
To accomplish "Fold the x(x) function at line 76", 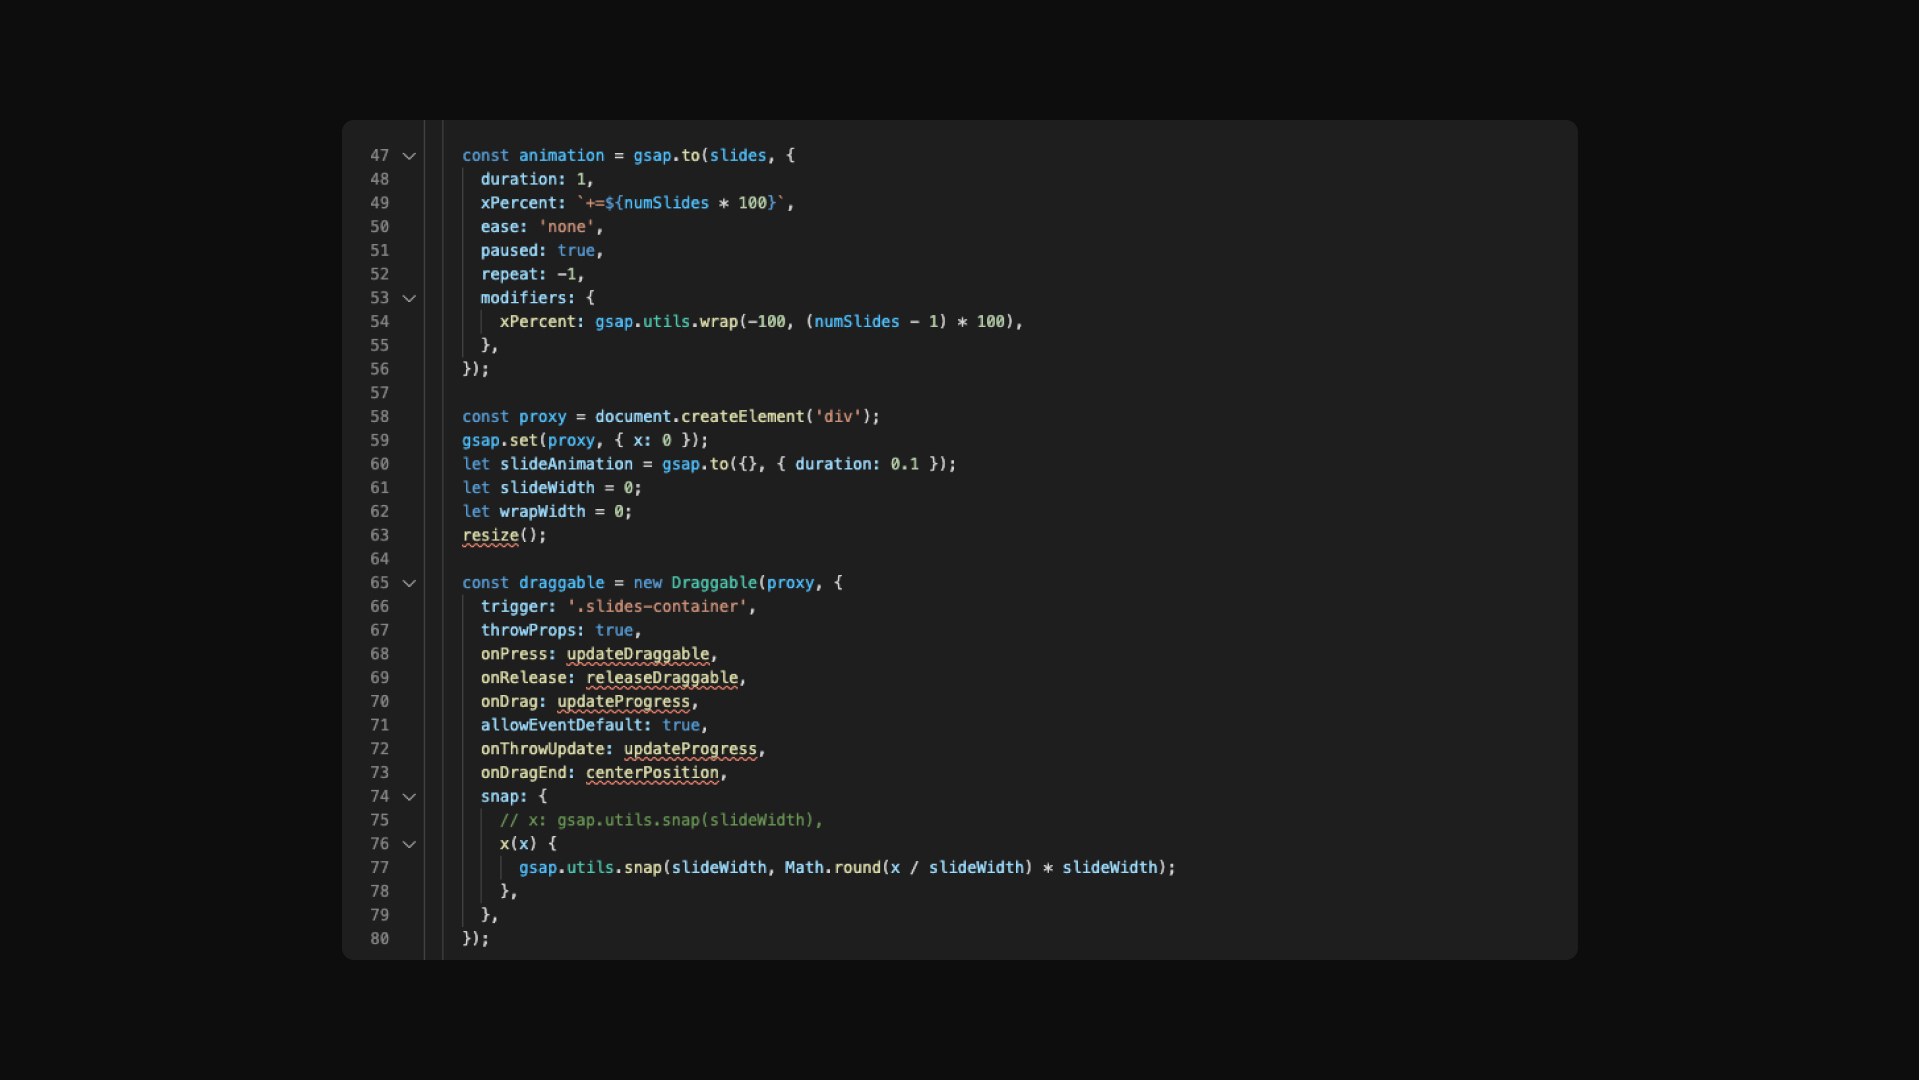I will click(x=409, y=844).
